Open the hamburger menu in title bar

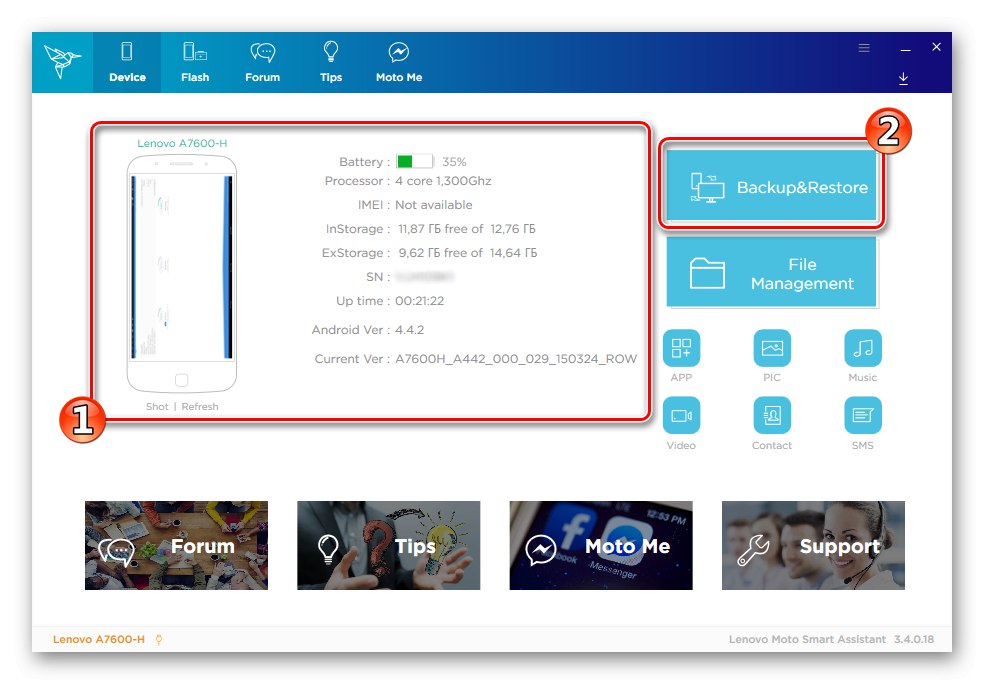(x=864, y=48)
